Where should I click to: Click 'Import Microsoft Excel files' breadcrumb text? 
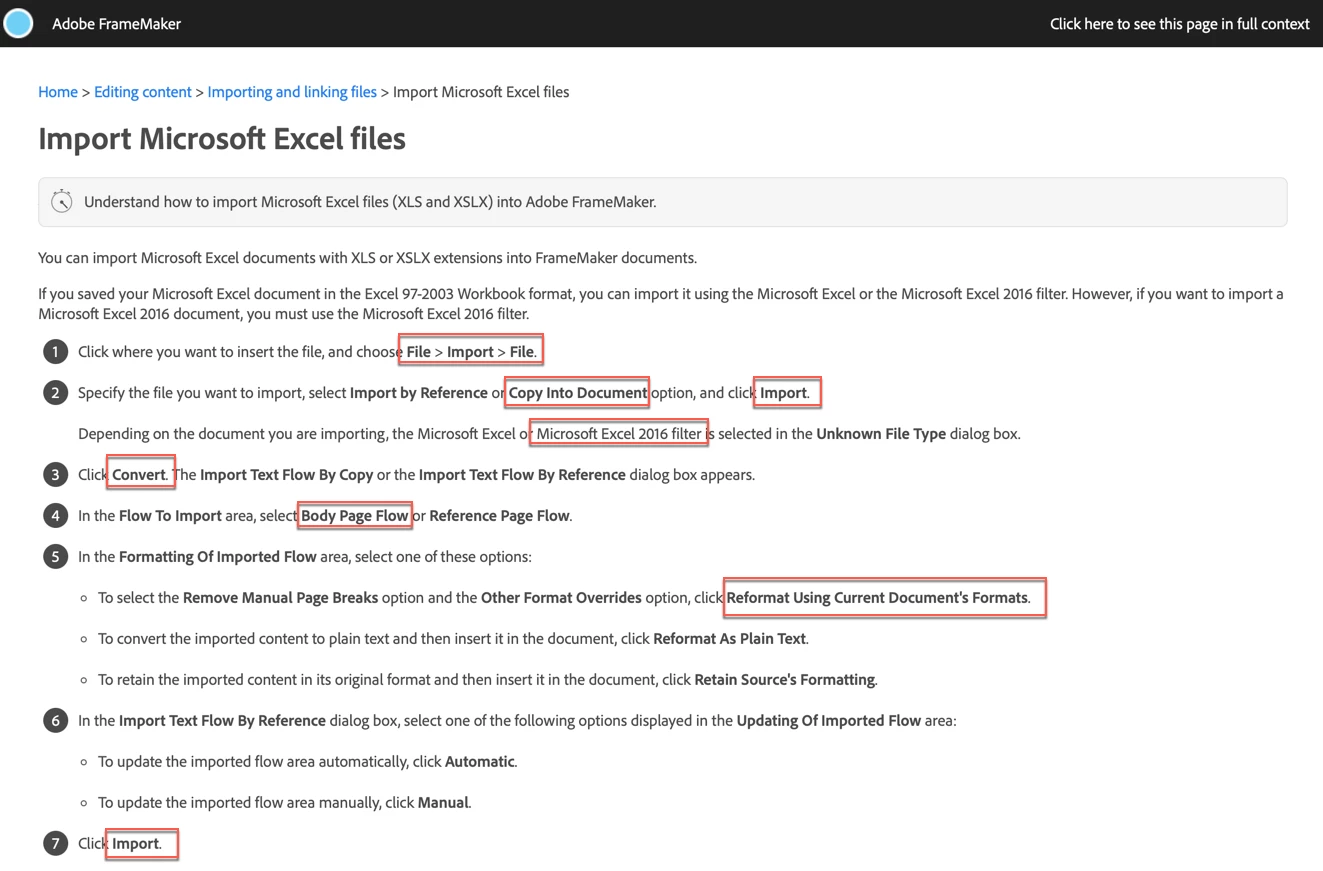[x=481, y=92]
